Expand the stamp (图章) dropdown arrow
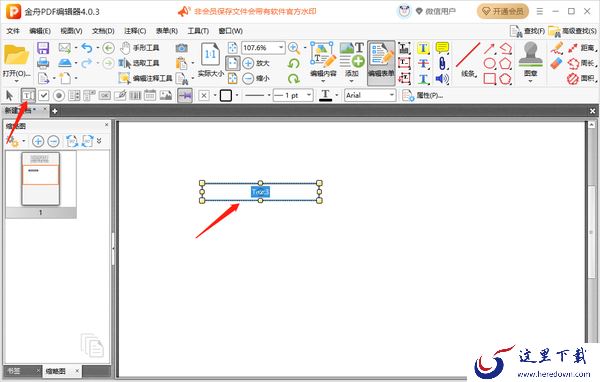This screenshot has width=600, height=382. [530, 81]
